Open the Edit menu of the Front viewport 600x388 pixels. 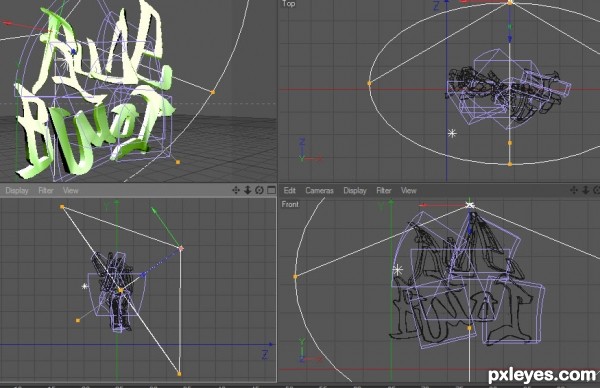pyautogui.click(x=290, y=191)
